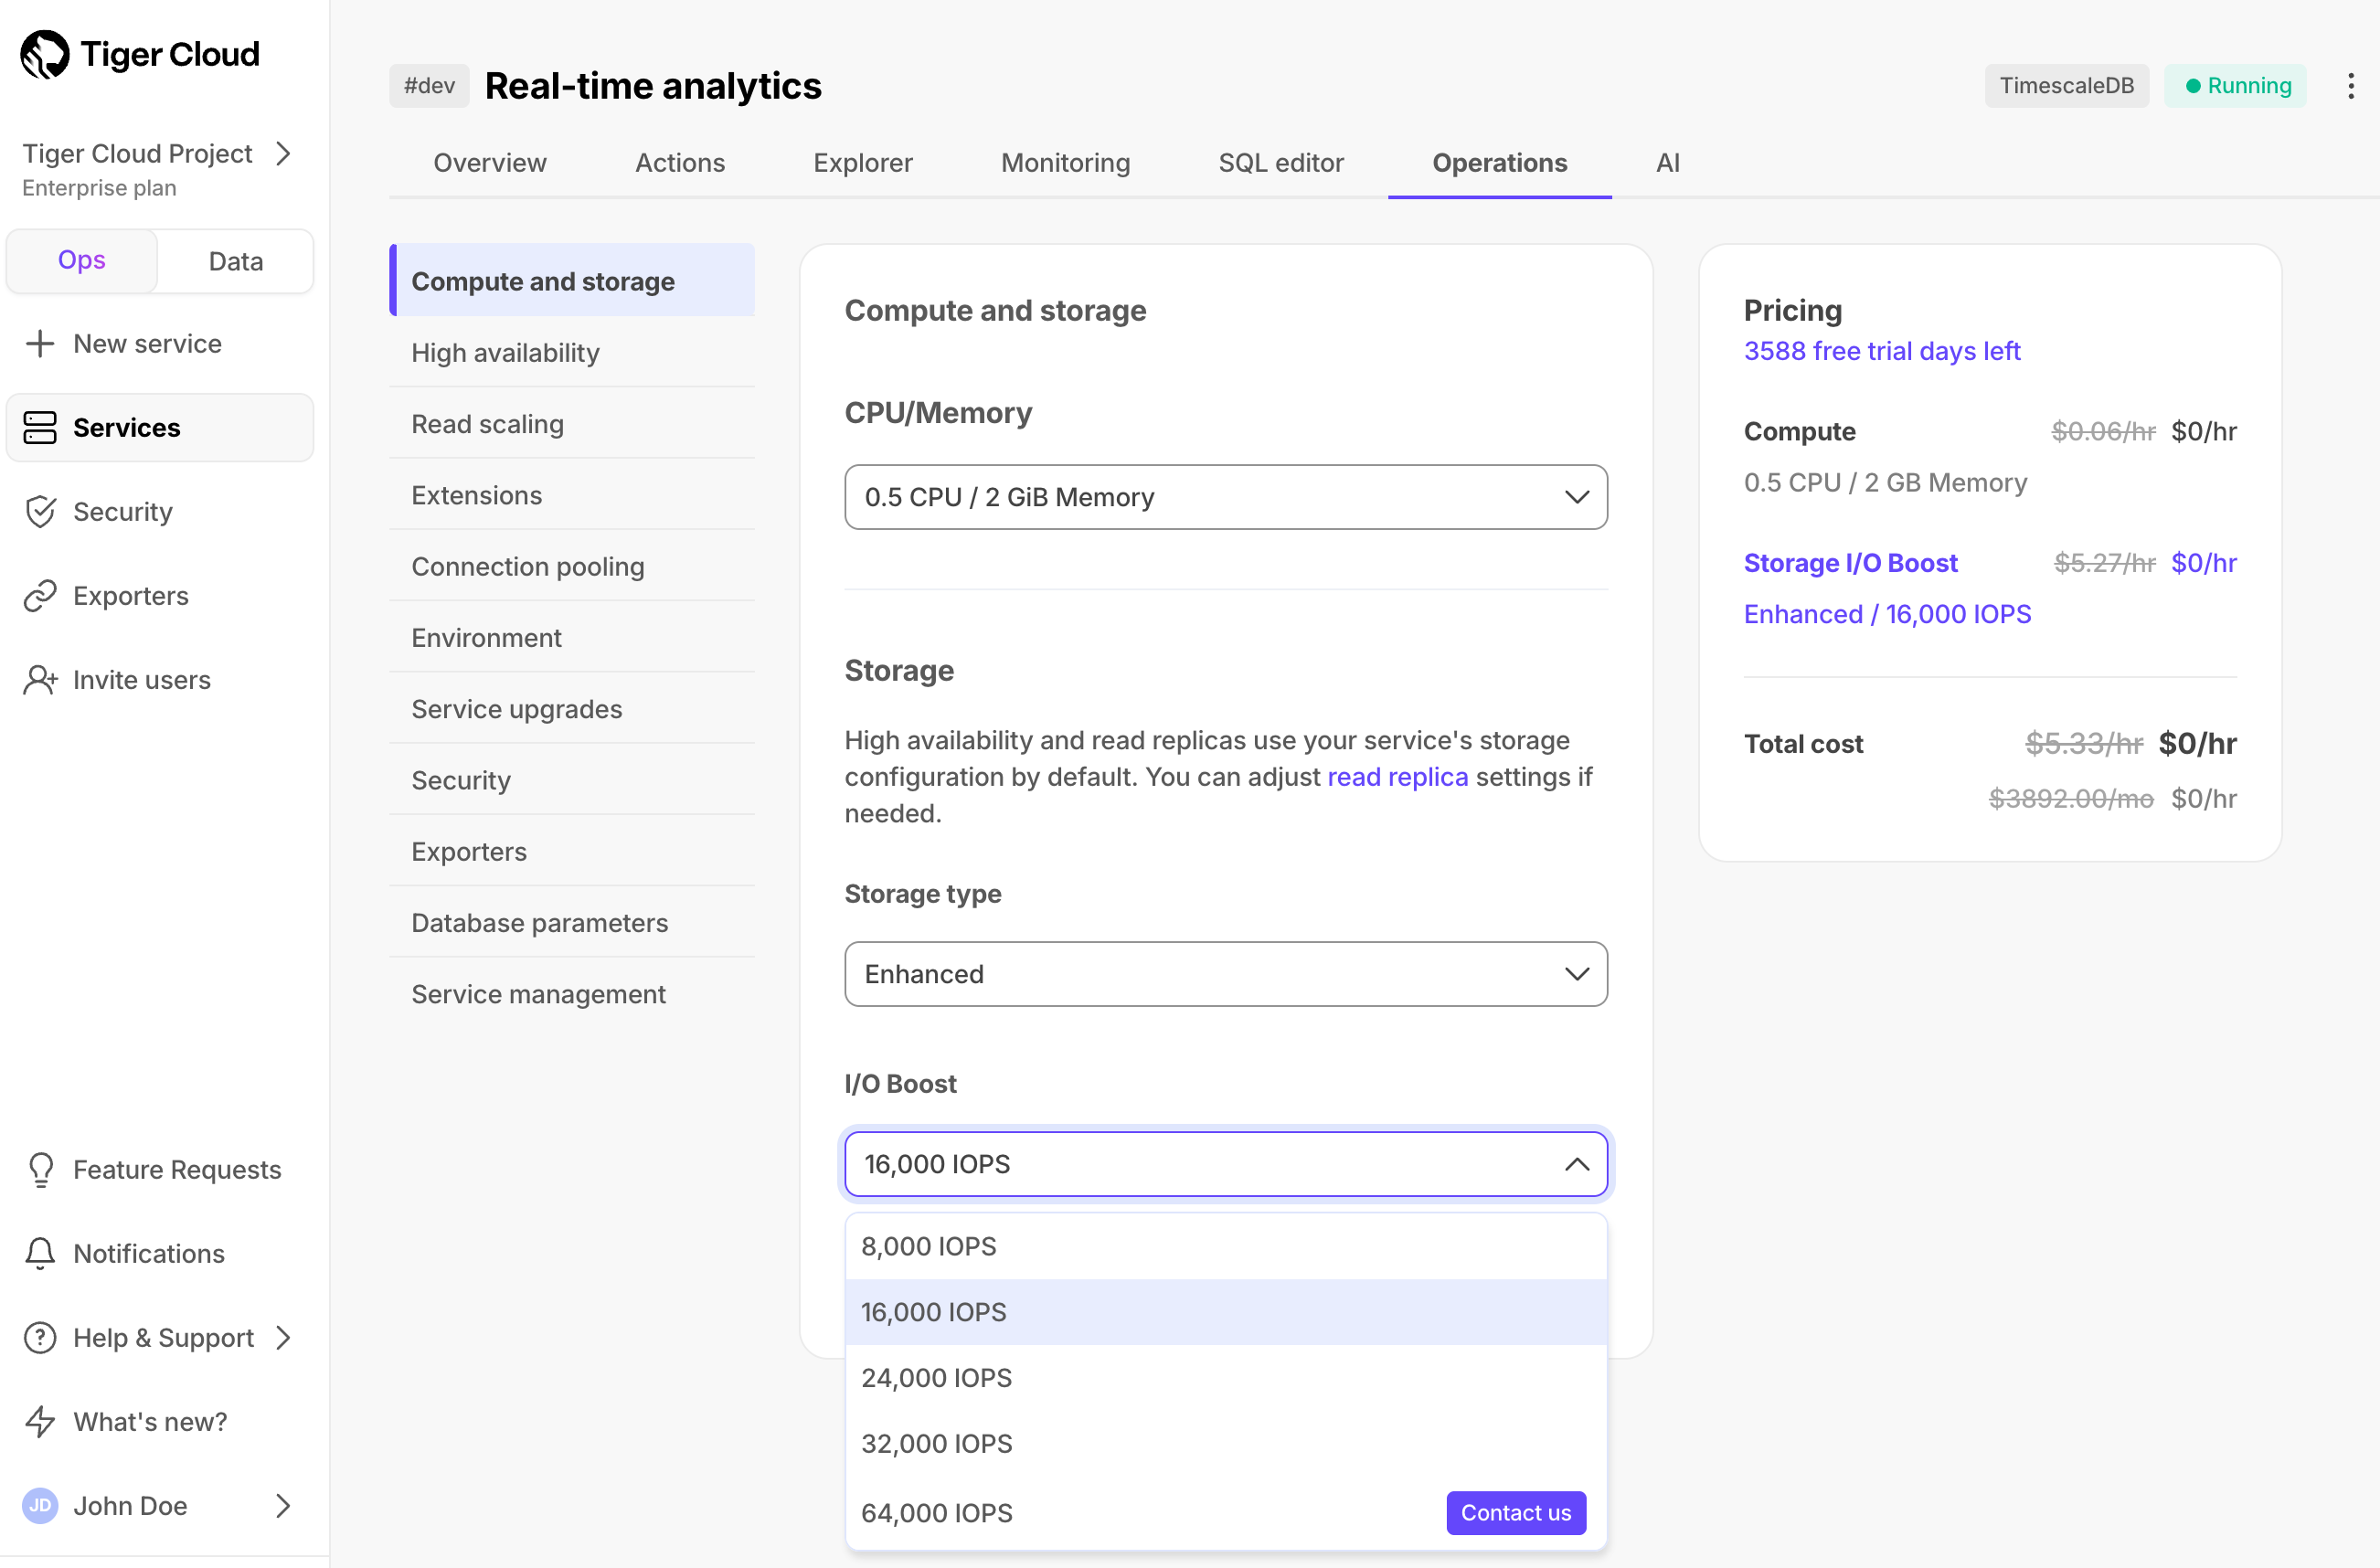Open the Explorer tab
This screenshot has height=1568, width=2380.
[863, 163]
